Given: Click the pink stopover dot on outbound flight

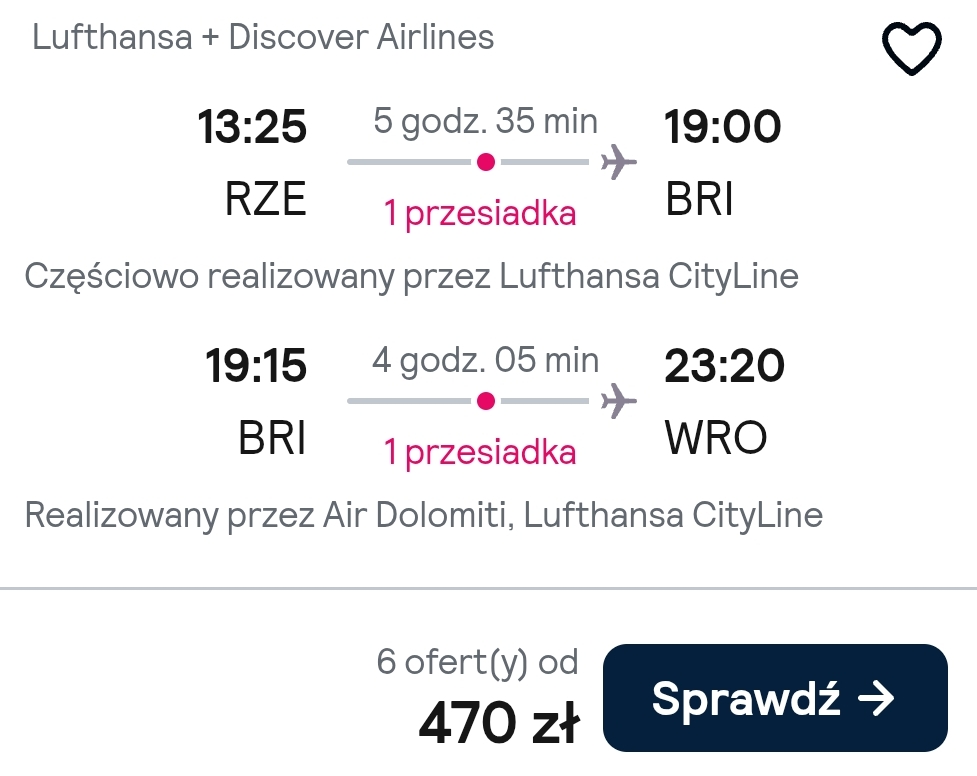Looking at the screenshot, I should [x=486, y=162].
